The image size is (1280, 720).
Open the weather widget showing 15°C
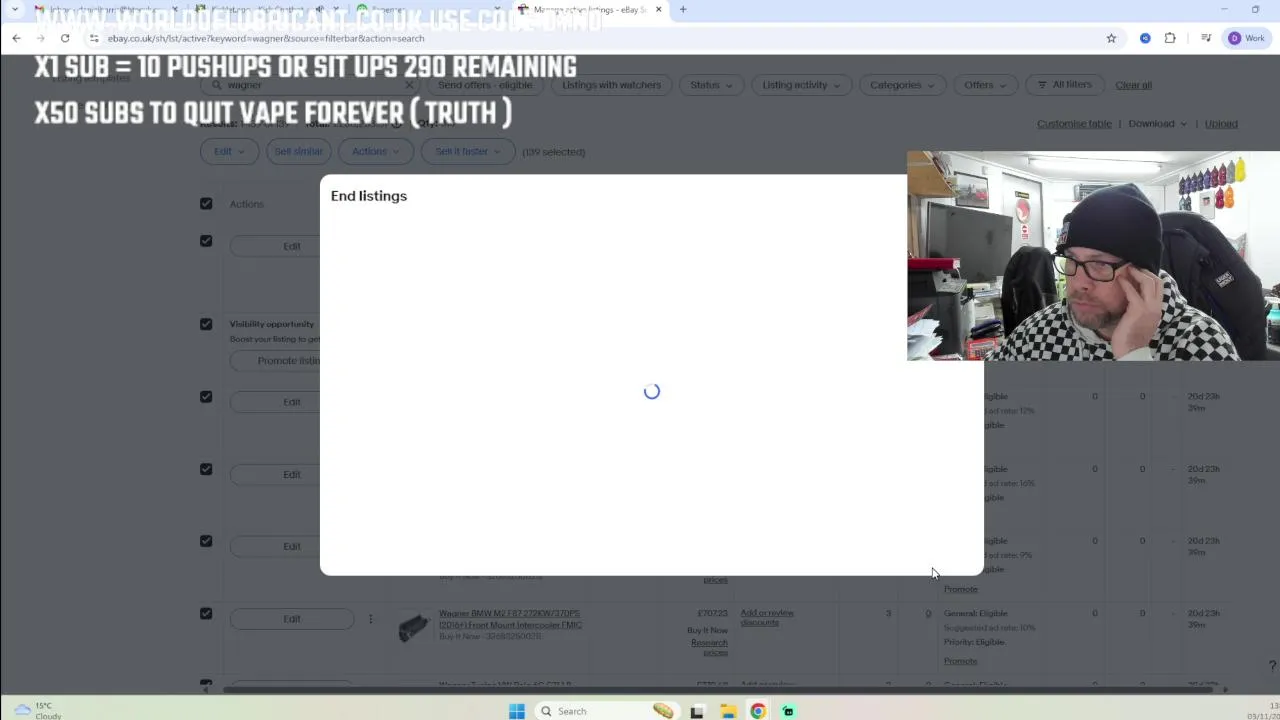pyautogui.click(x=38, y=710)
